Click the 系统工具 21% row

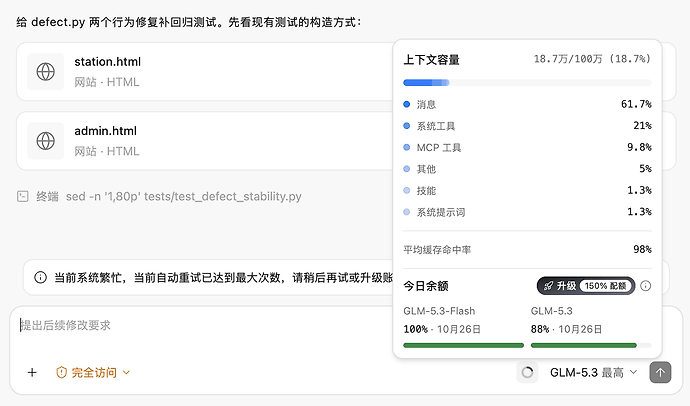tap(527, 126)
